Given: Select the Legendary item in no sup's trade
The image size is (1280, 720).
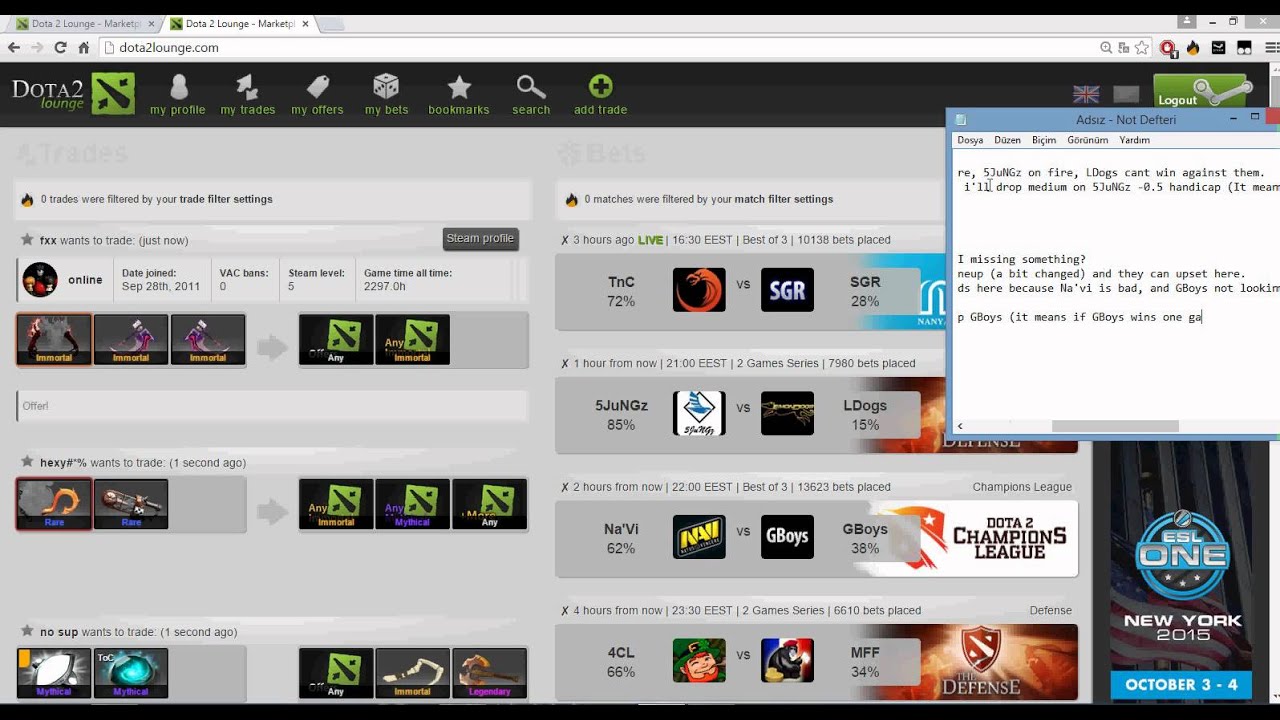Looking at the screenshot, I should click(x=489, y=673).
